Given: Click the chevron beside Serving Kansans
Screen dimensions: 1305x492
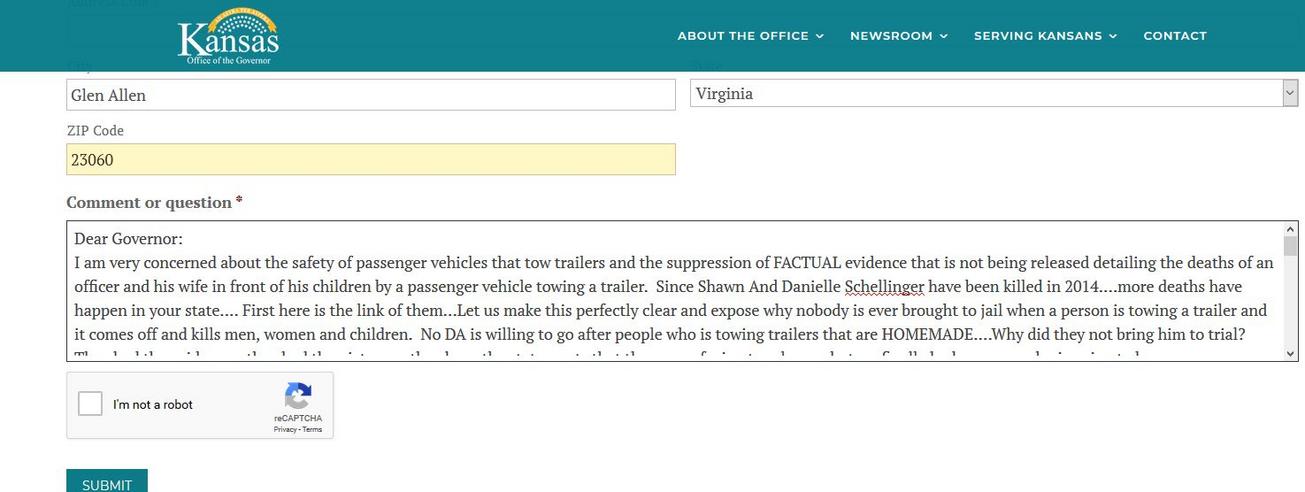Looking at the screenshot, I should [x=1113, y=36].
